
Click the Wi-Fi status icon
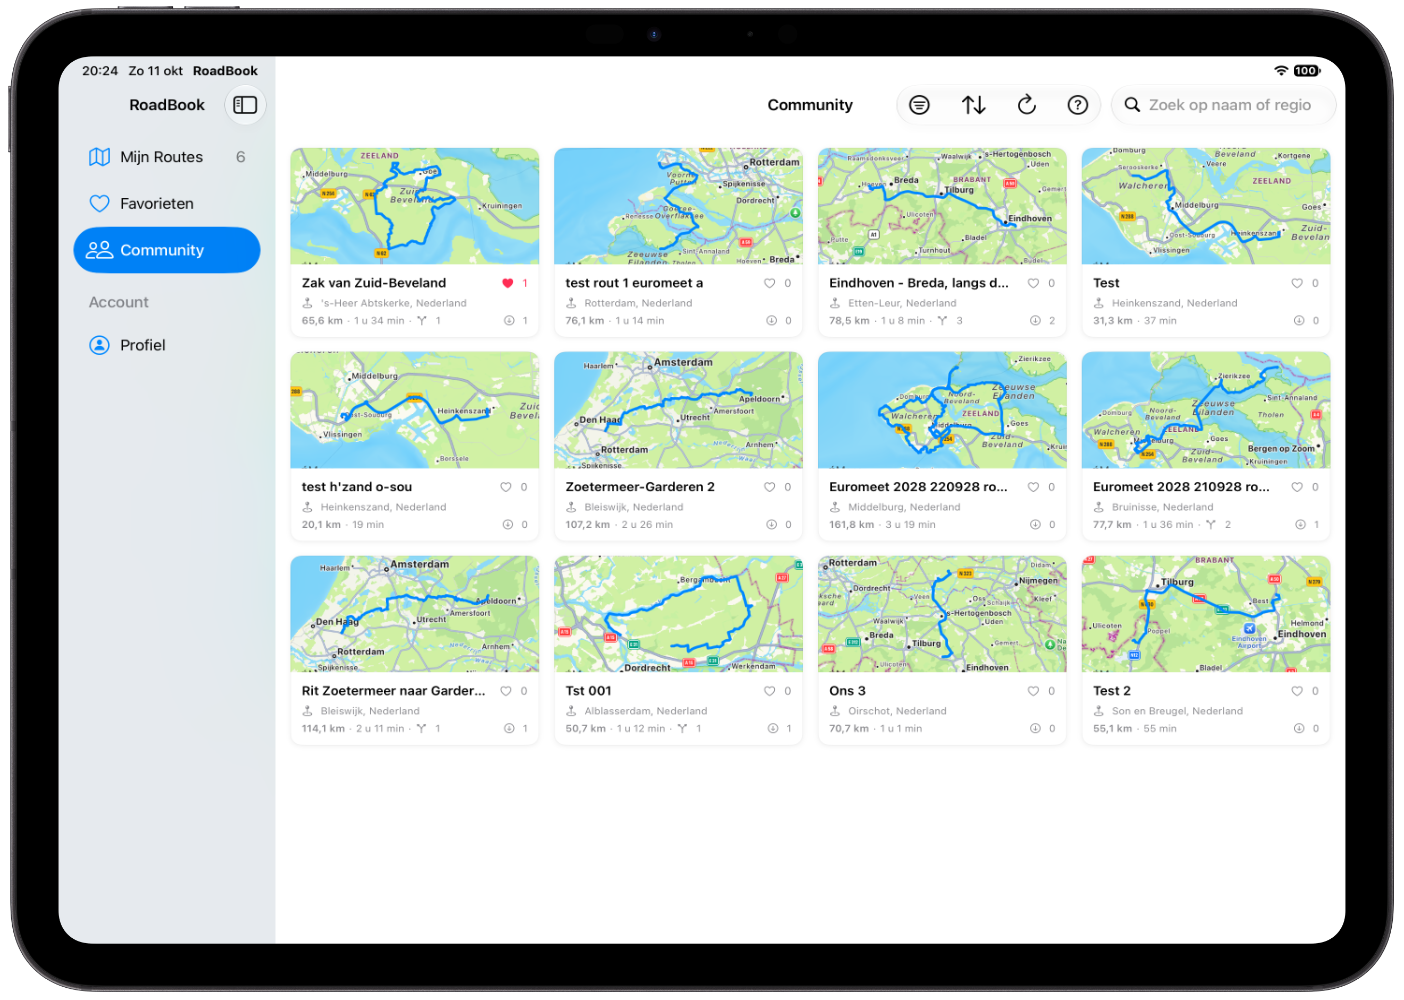coord(1281,71)
